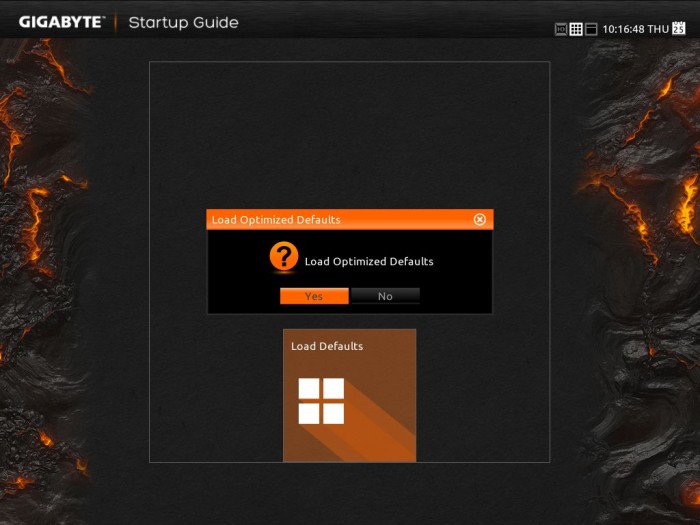Viewport: 700px width, 525px height.
Task: Open the Load Defaults tile
Action: pos(350,396)
